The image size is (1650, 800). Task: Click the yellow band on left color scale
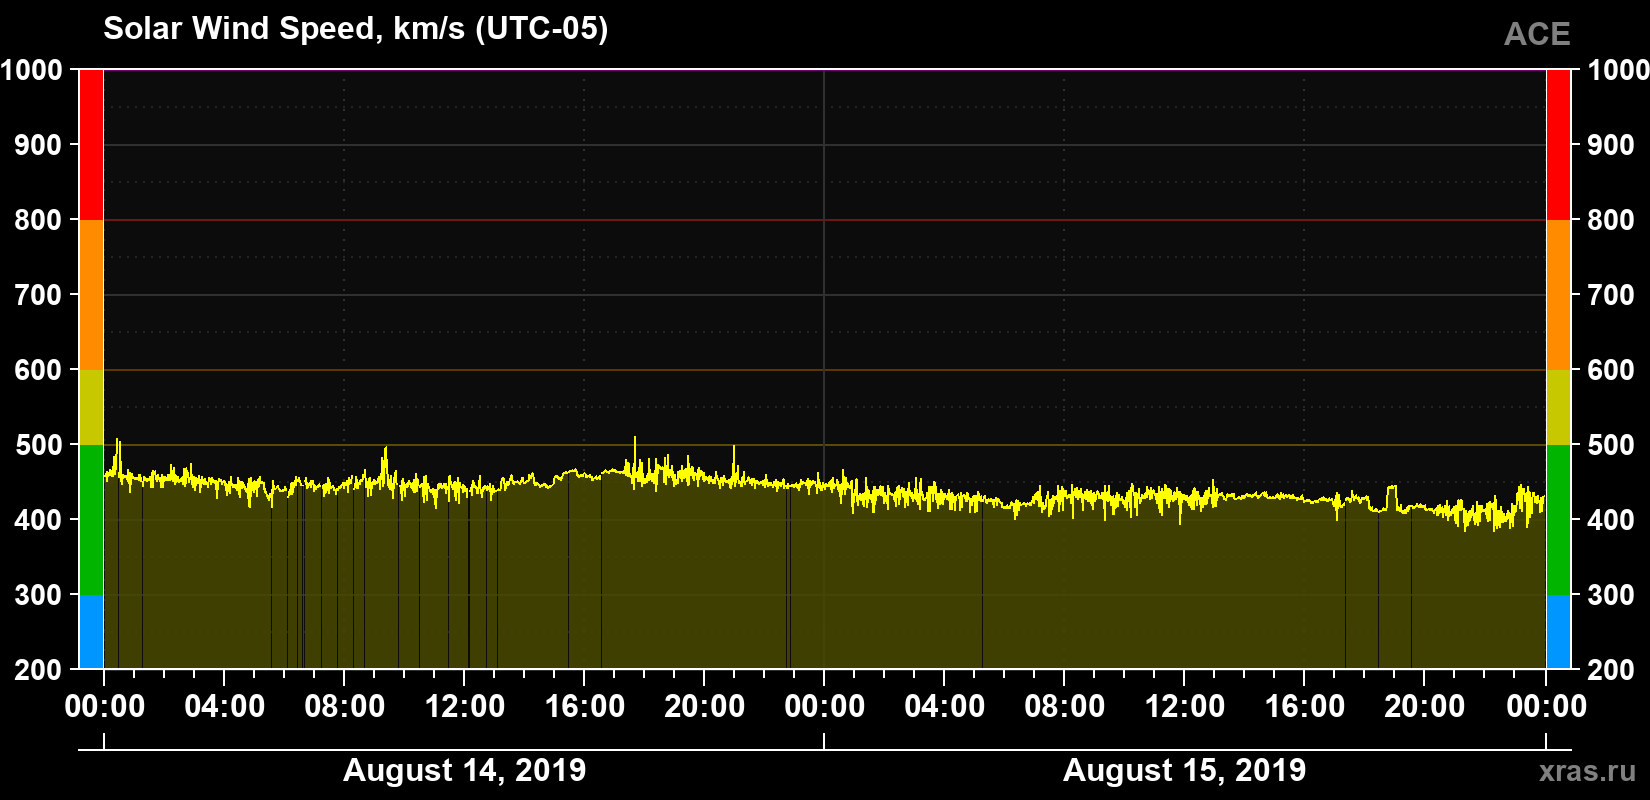click(x=91, y=407)
